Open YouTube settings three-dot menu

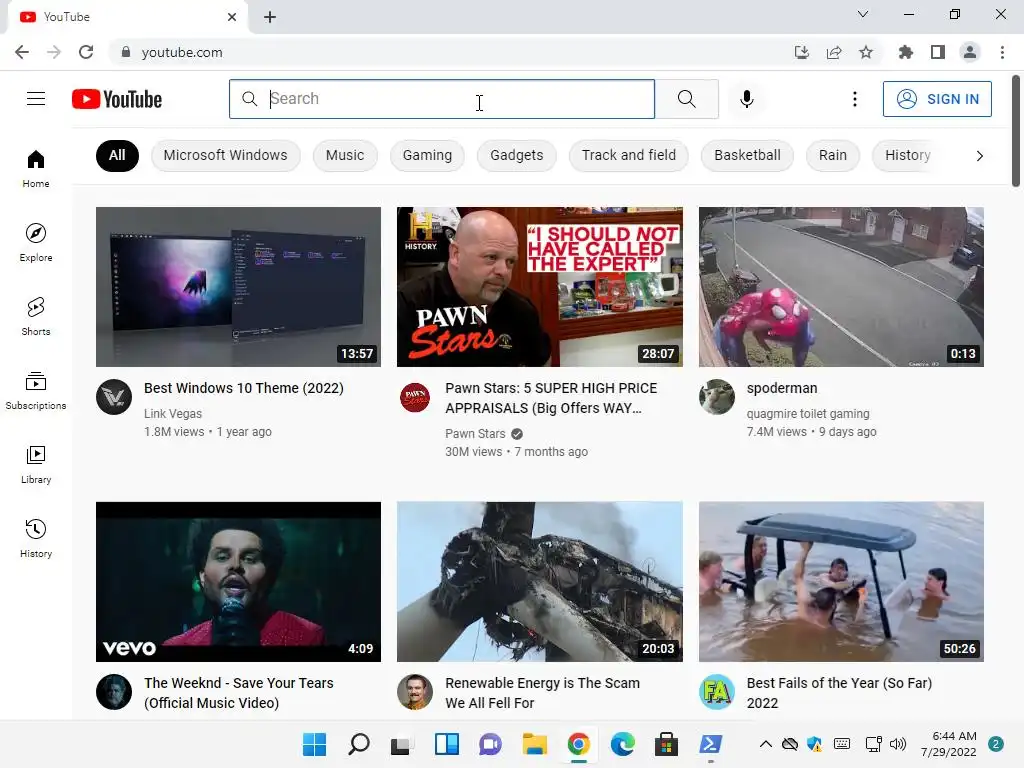click(854, 99)
